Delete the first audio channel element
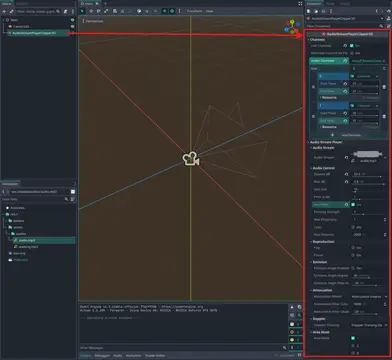This screenshot has height=360, width=392. (384, 87)
